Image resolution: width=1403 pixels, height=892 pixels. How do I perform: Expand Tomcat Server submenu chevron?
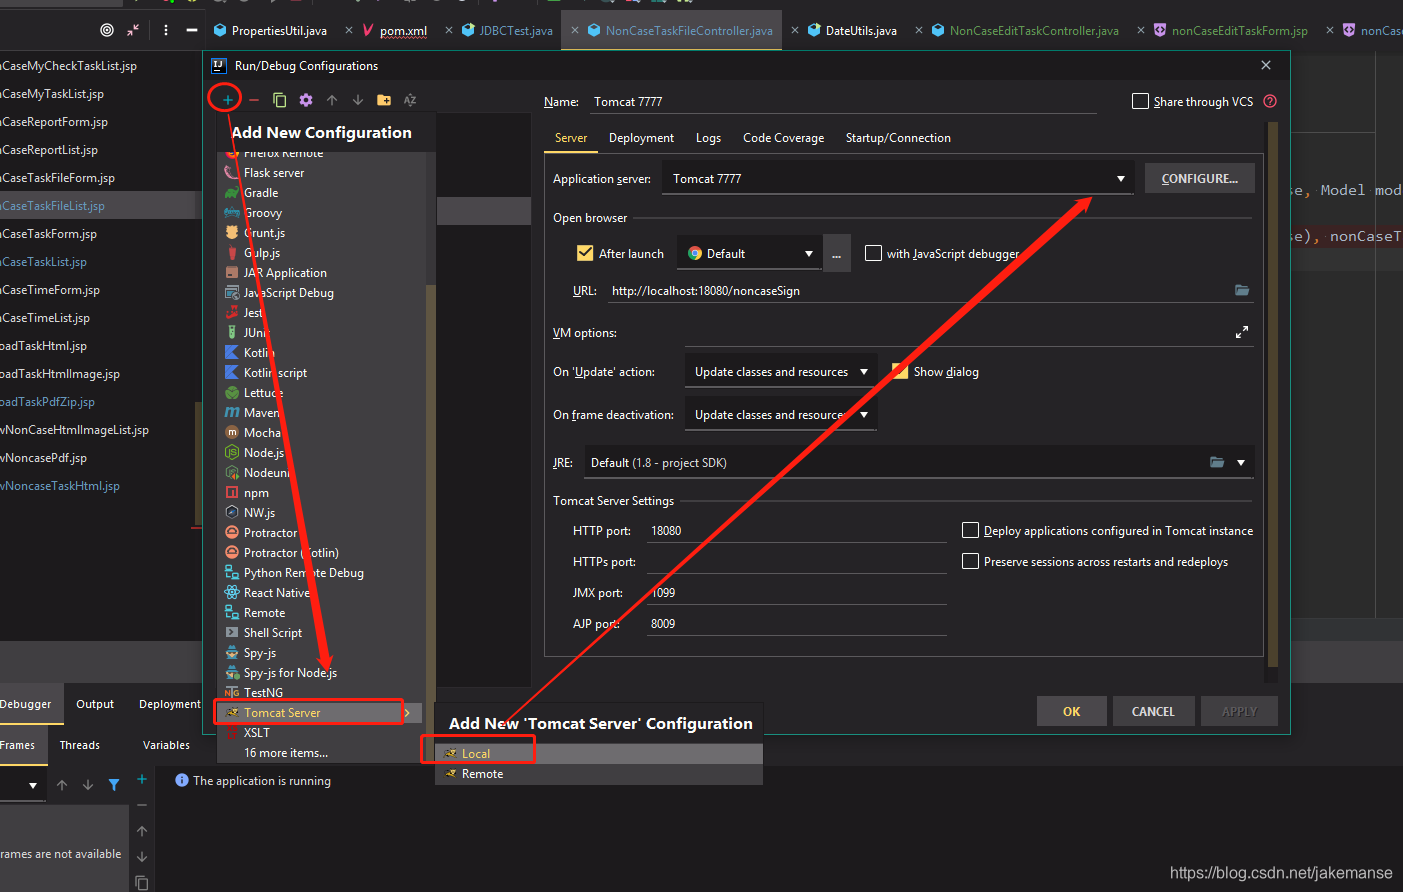407,713
